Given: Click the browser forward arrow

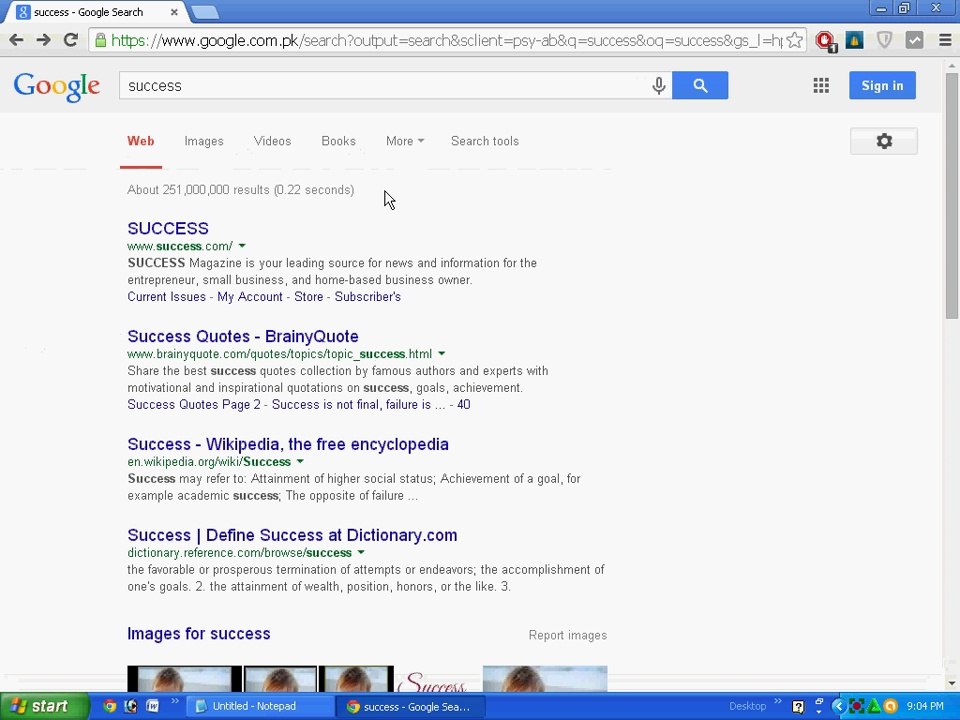Looking at the screenshot, I should pos(43,40).
